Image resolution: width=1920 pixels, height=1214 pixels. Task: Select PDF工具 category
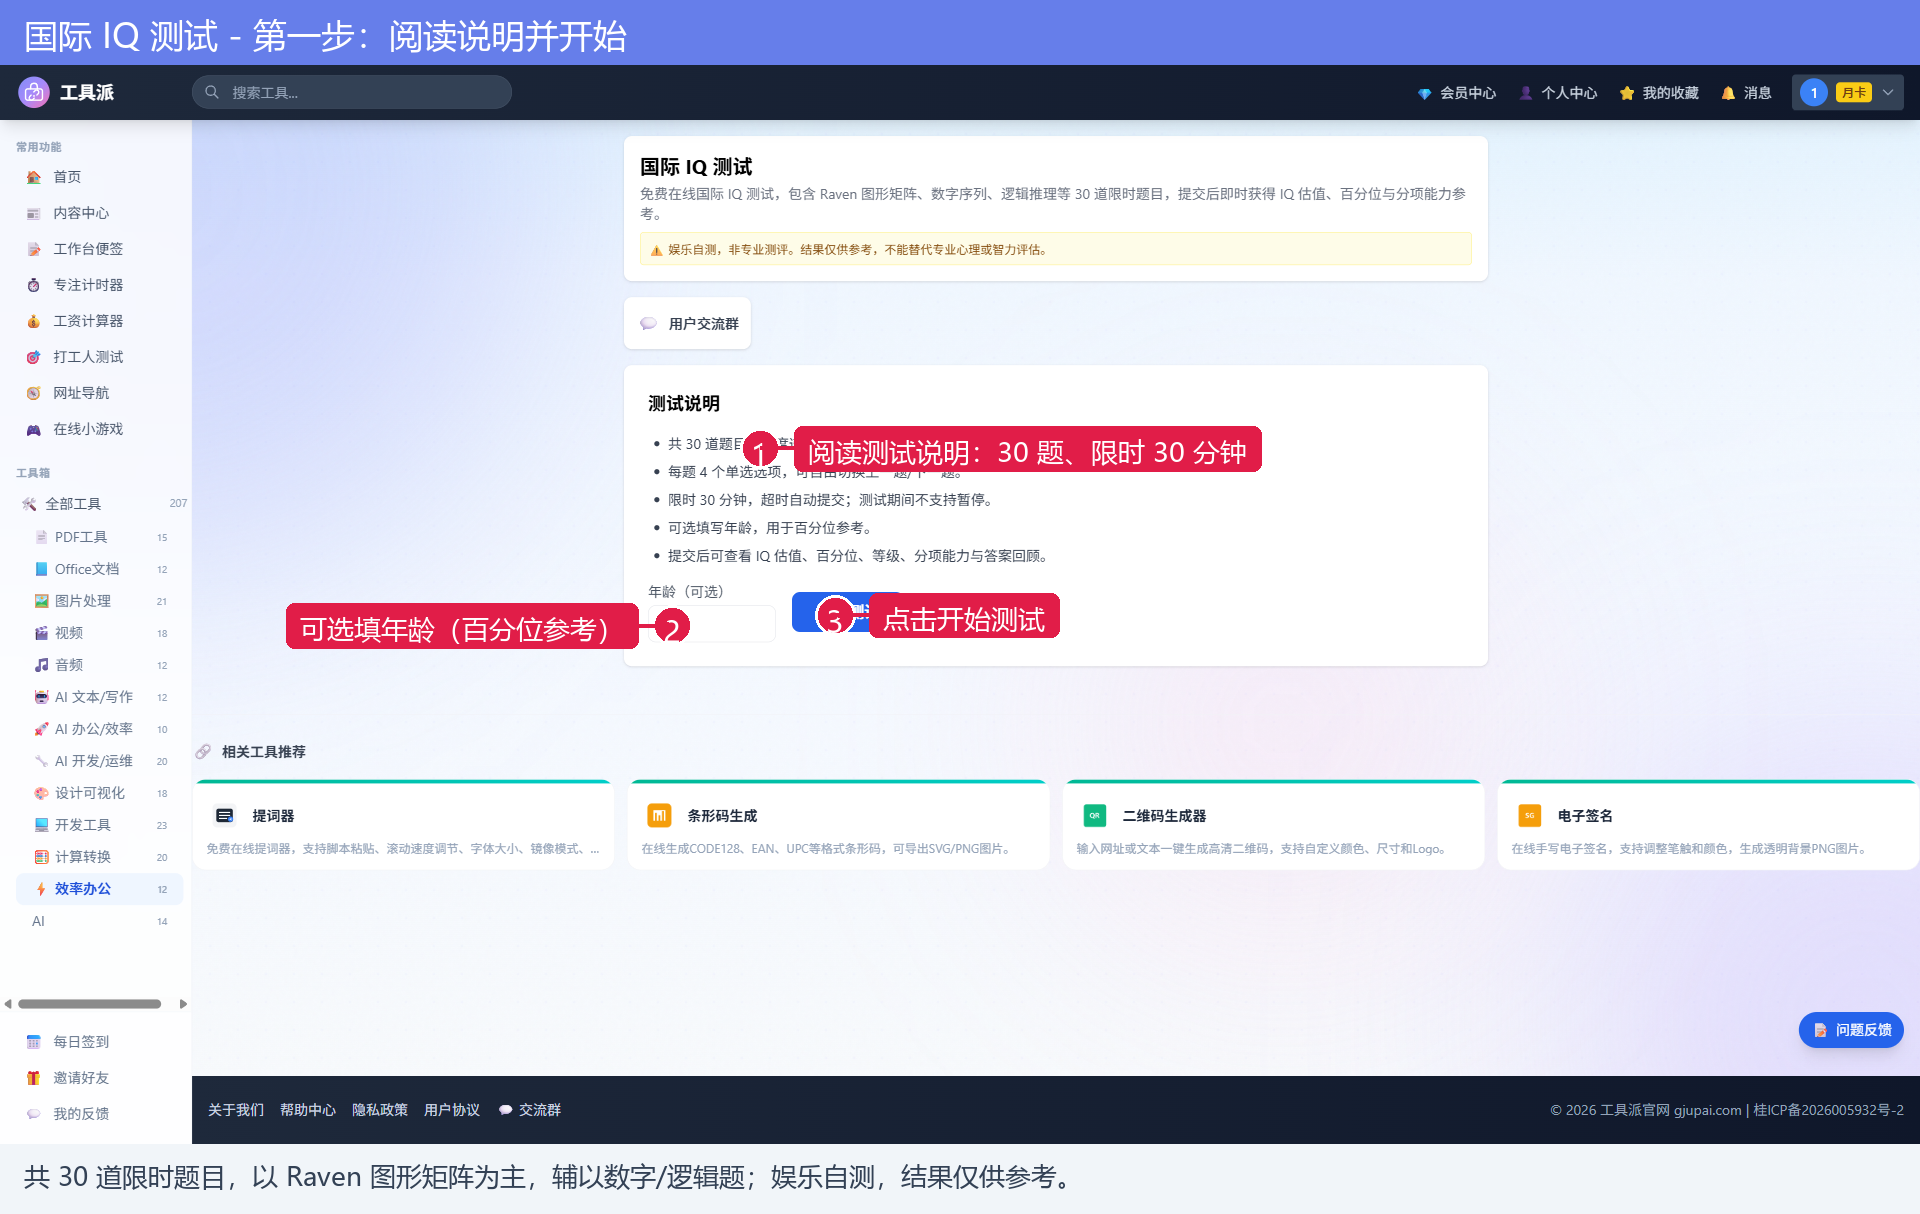coord(100,537)
